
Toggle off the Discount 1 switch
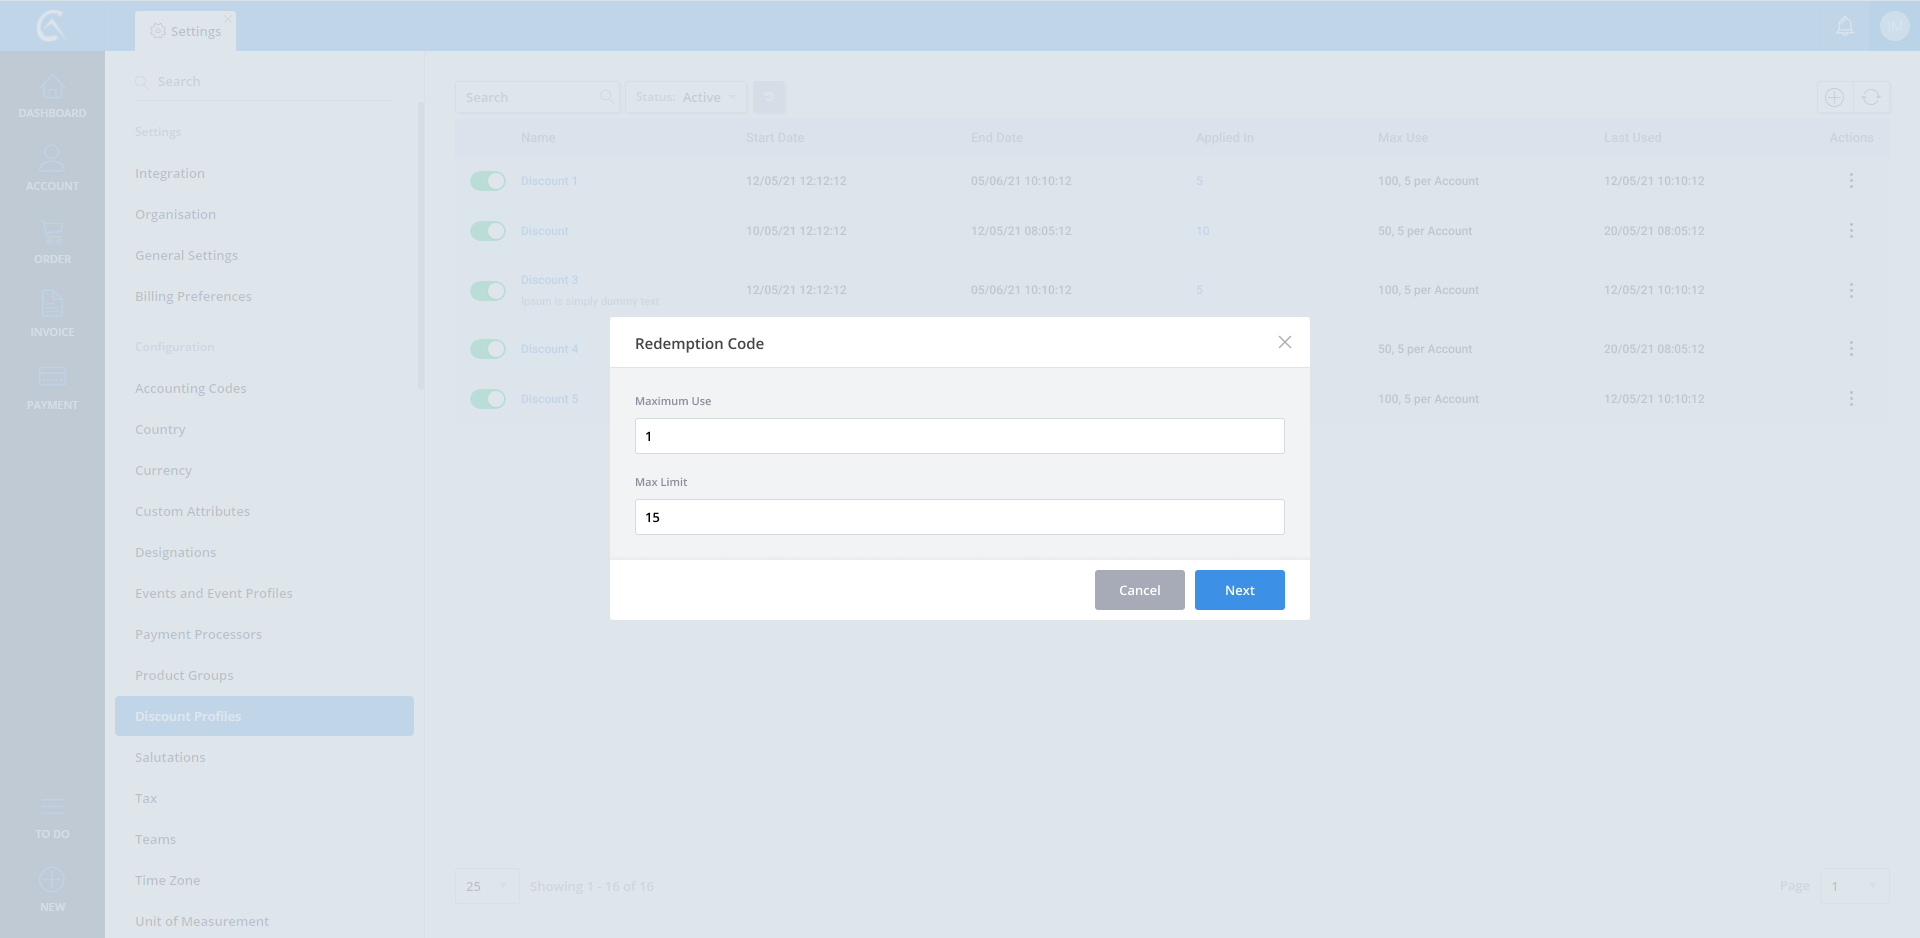click(488, 181)
